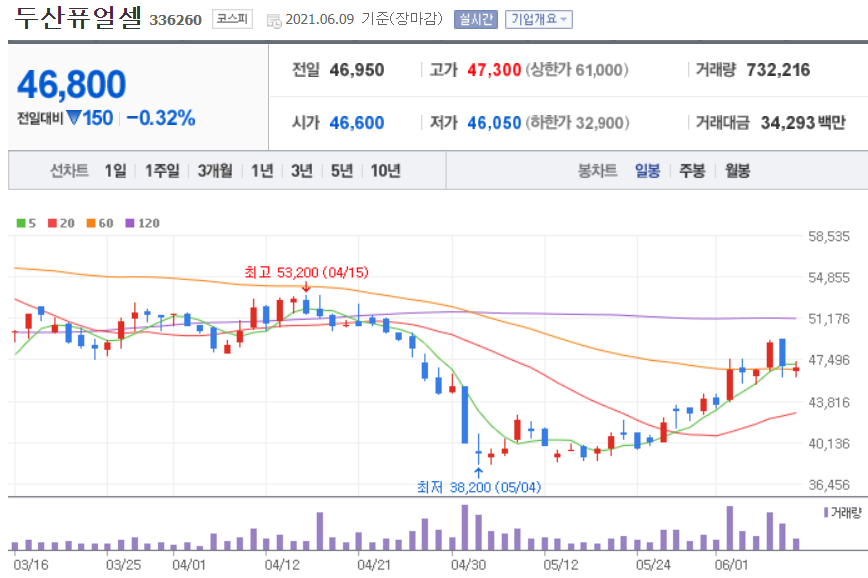Click the 04/12 date axis label
Image resolution: width=868 pixels, height=578 pixels.
point(282,565)
